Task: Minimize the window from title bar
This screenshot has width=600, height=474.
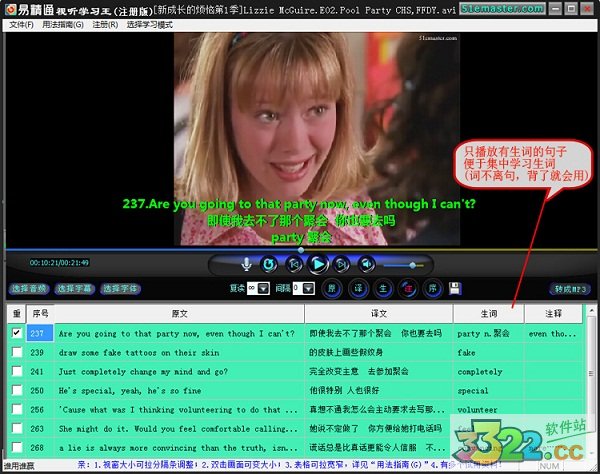Action: click(556, 8)
